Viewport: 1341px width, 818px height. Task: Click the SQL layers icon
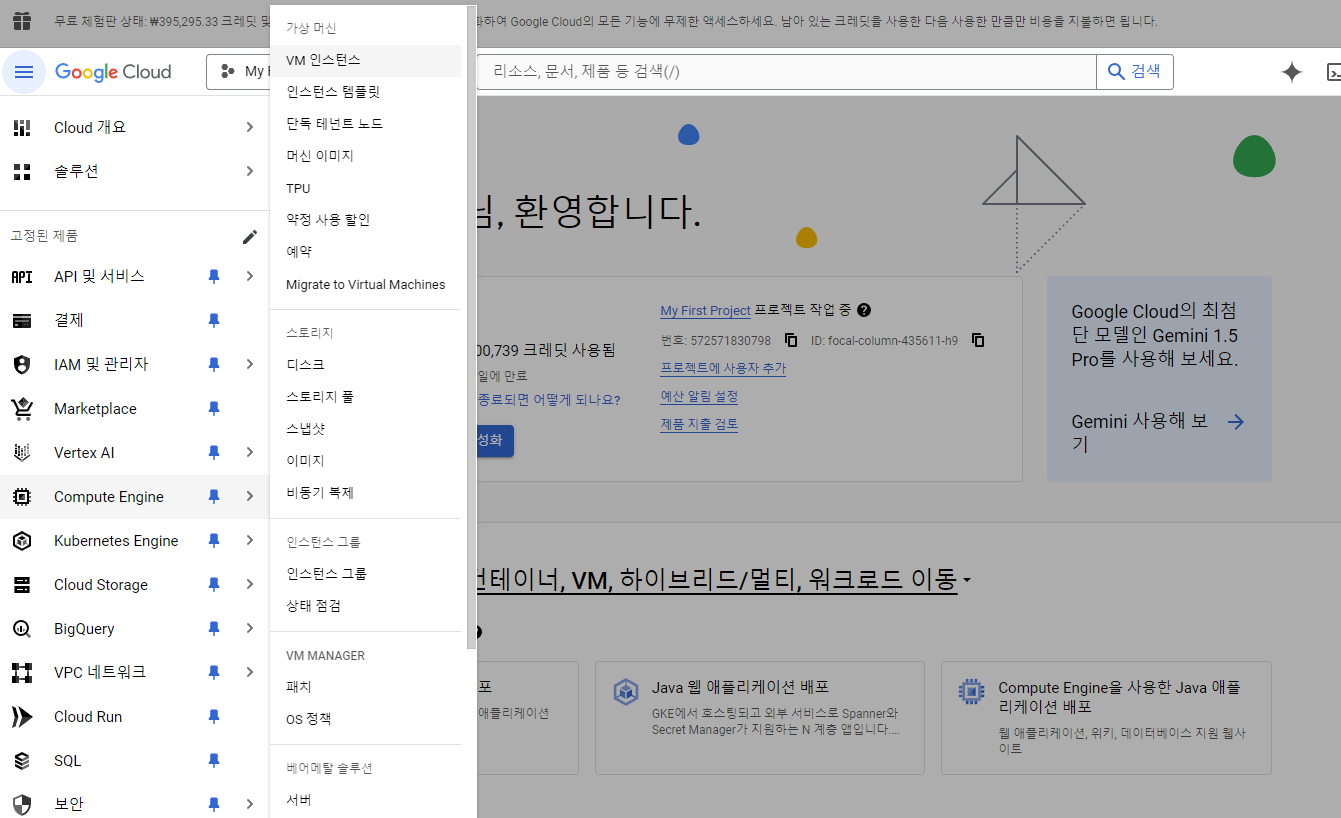(x=22, y=761)
